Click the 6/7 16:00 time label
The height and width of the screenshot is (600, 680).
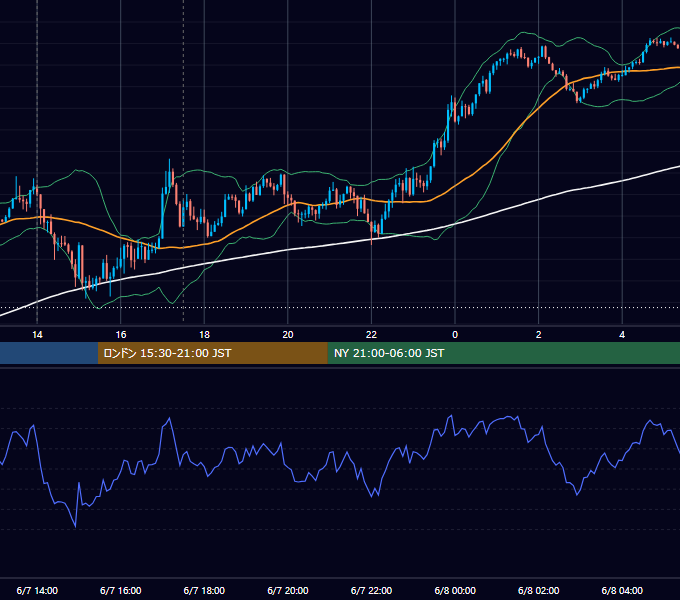(121, 590)
